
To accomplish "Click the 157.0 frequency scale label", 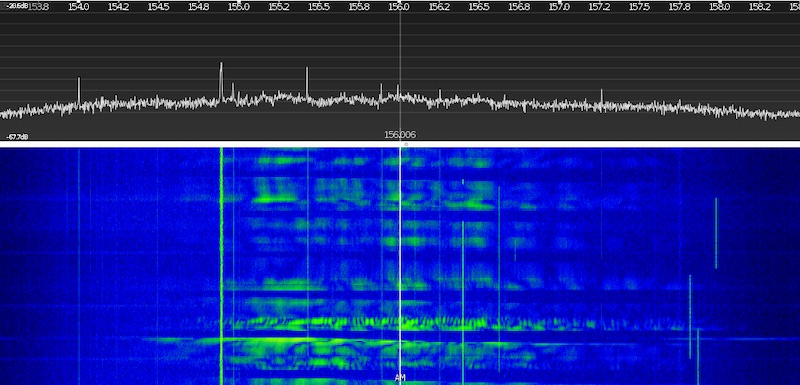I will pyautogui.click(x=559, y=7).
